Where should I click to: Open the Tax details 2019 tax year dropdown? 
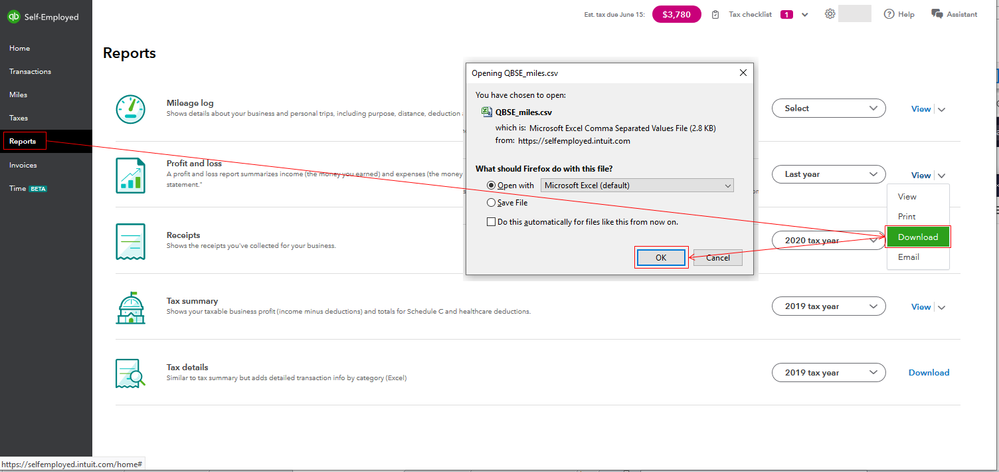click(x=828, y=373)
